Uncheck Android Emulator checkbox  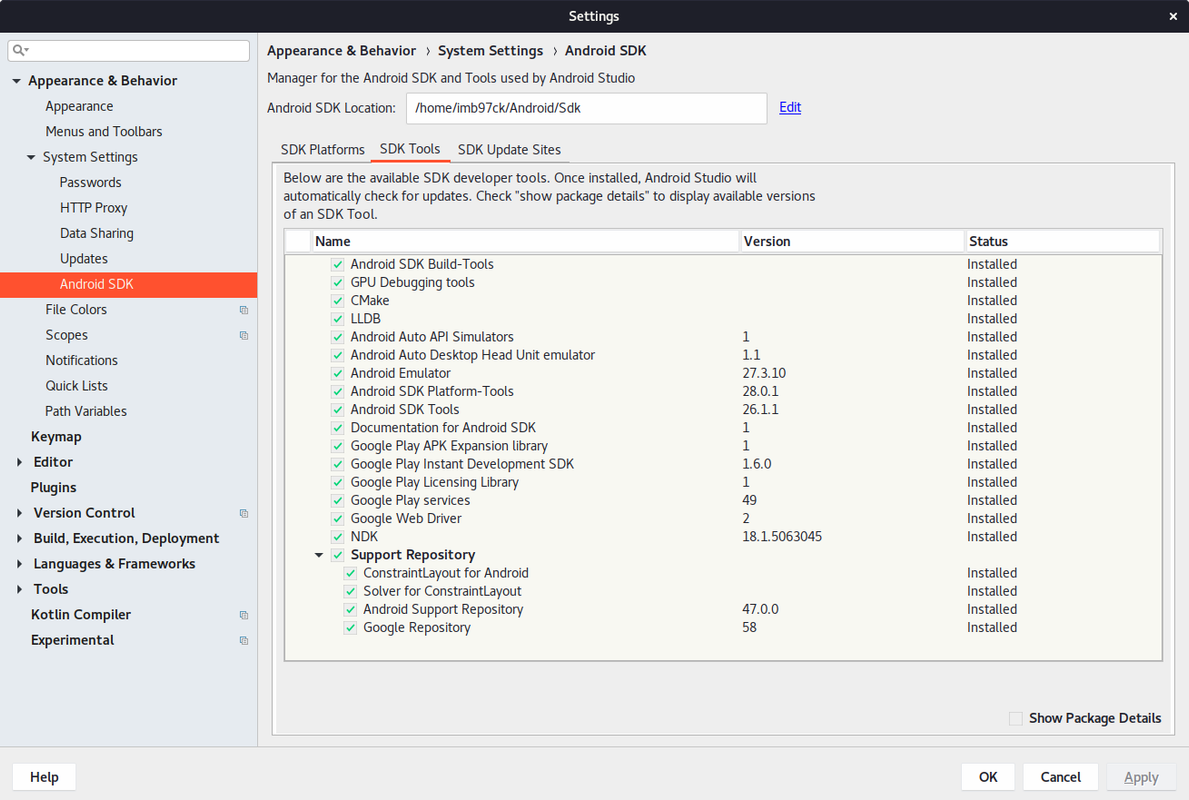coord(337,374)
